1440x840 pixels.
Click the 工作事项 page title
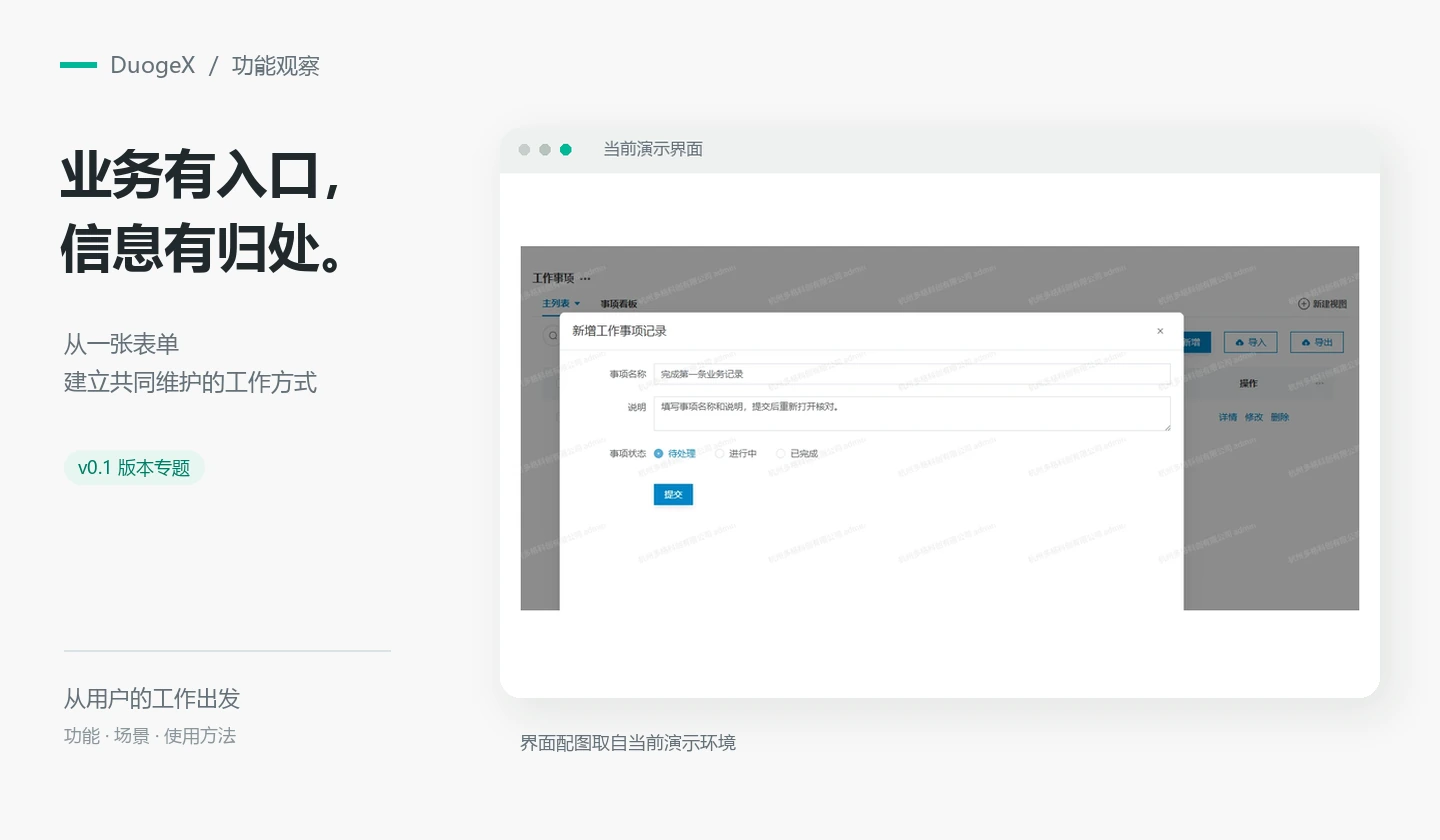[x=553, y=278]
